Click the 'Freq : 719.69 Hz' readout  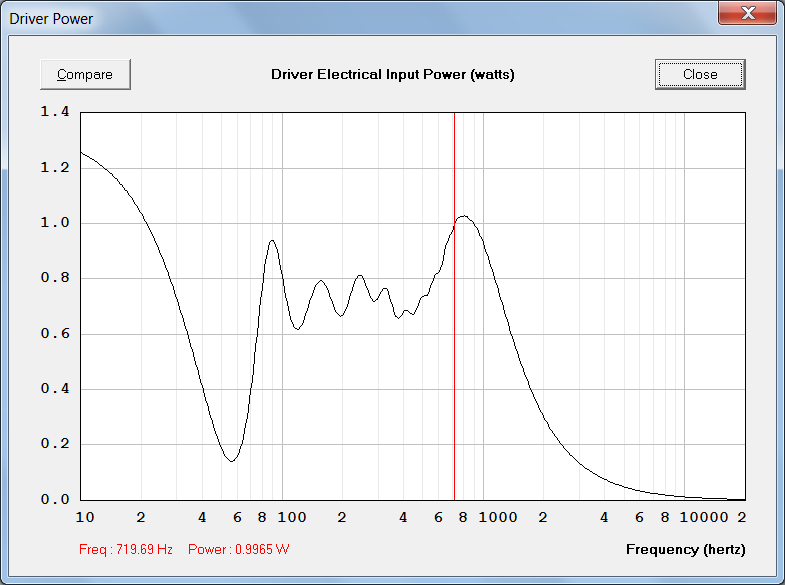126,549
